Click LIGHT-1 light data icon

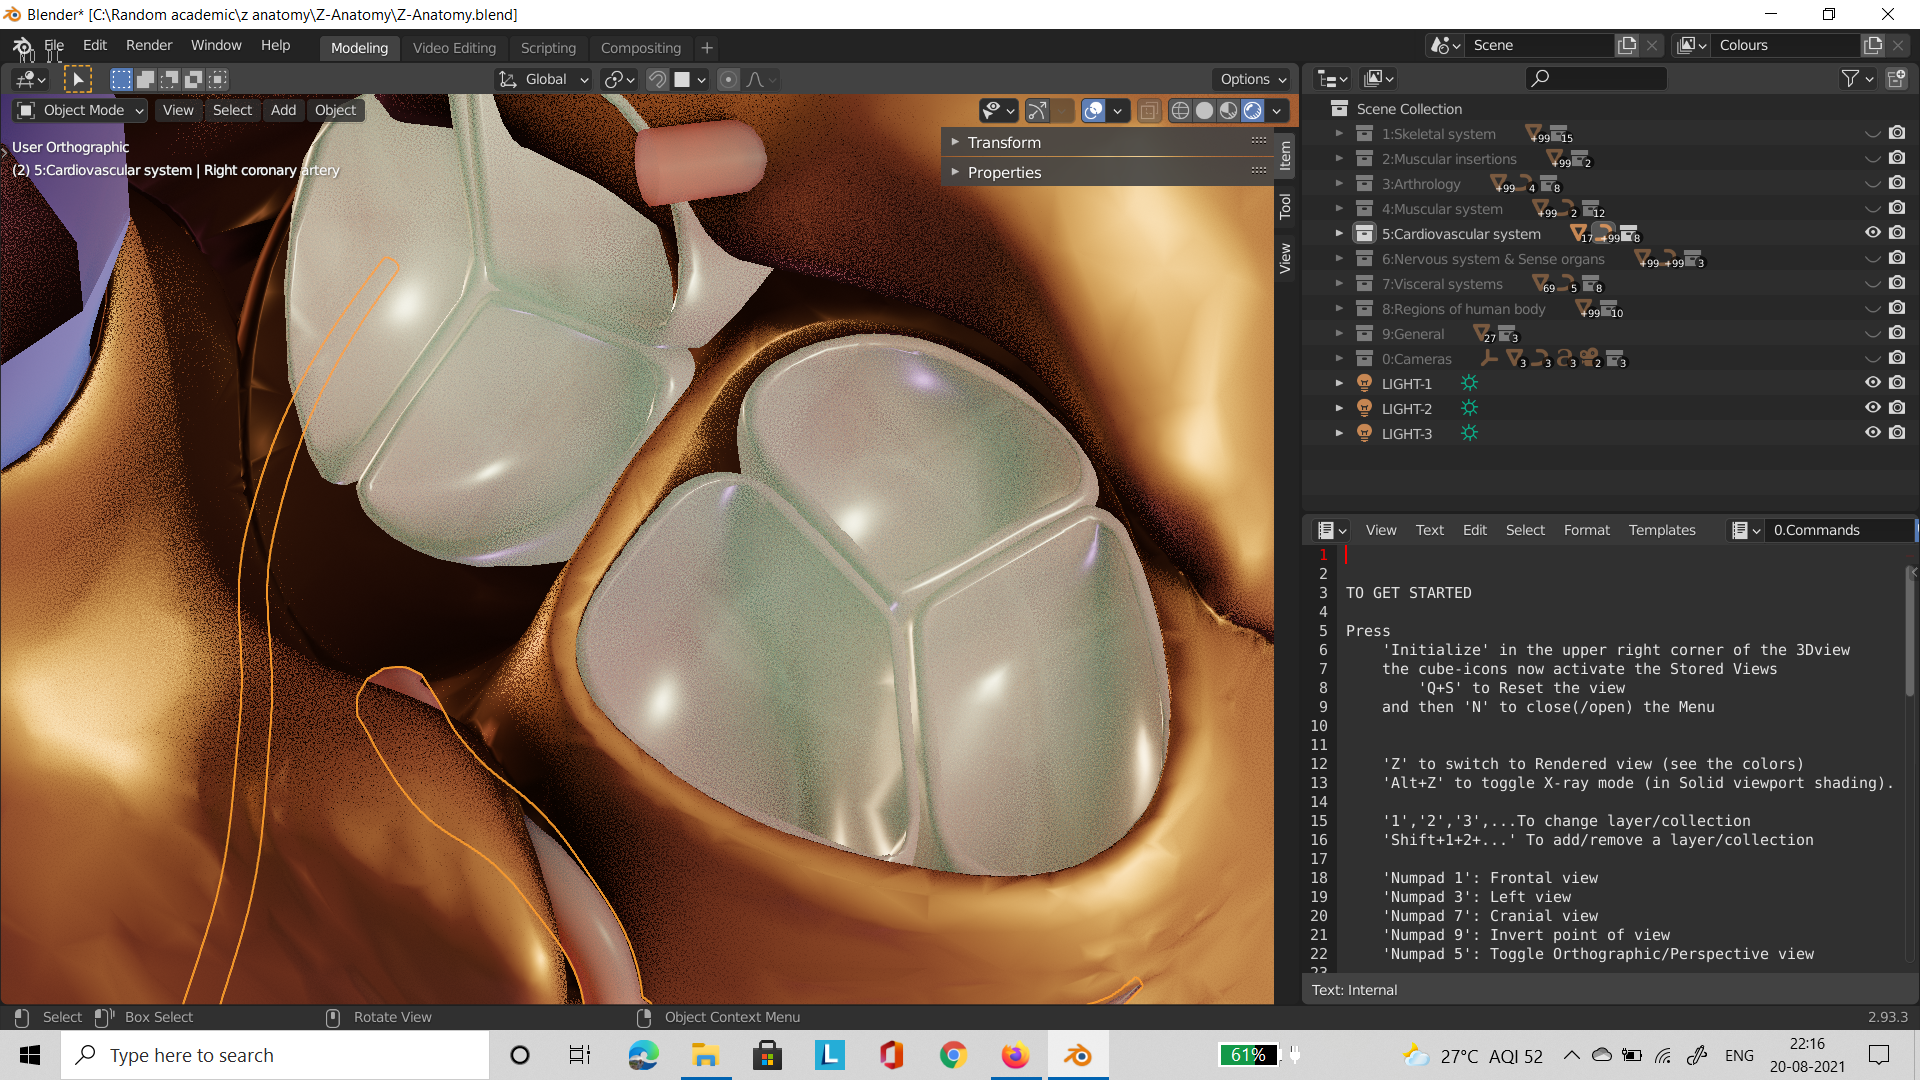pos(1469,383)
